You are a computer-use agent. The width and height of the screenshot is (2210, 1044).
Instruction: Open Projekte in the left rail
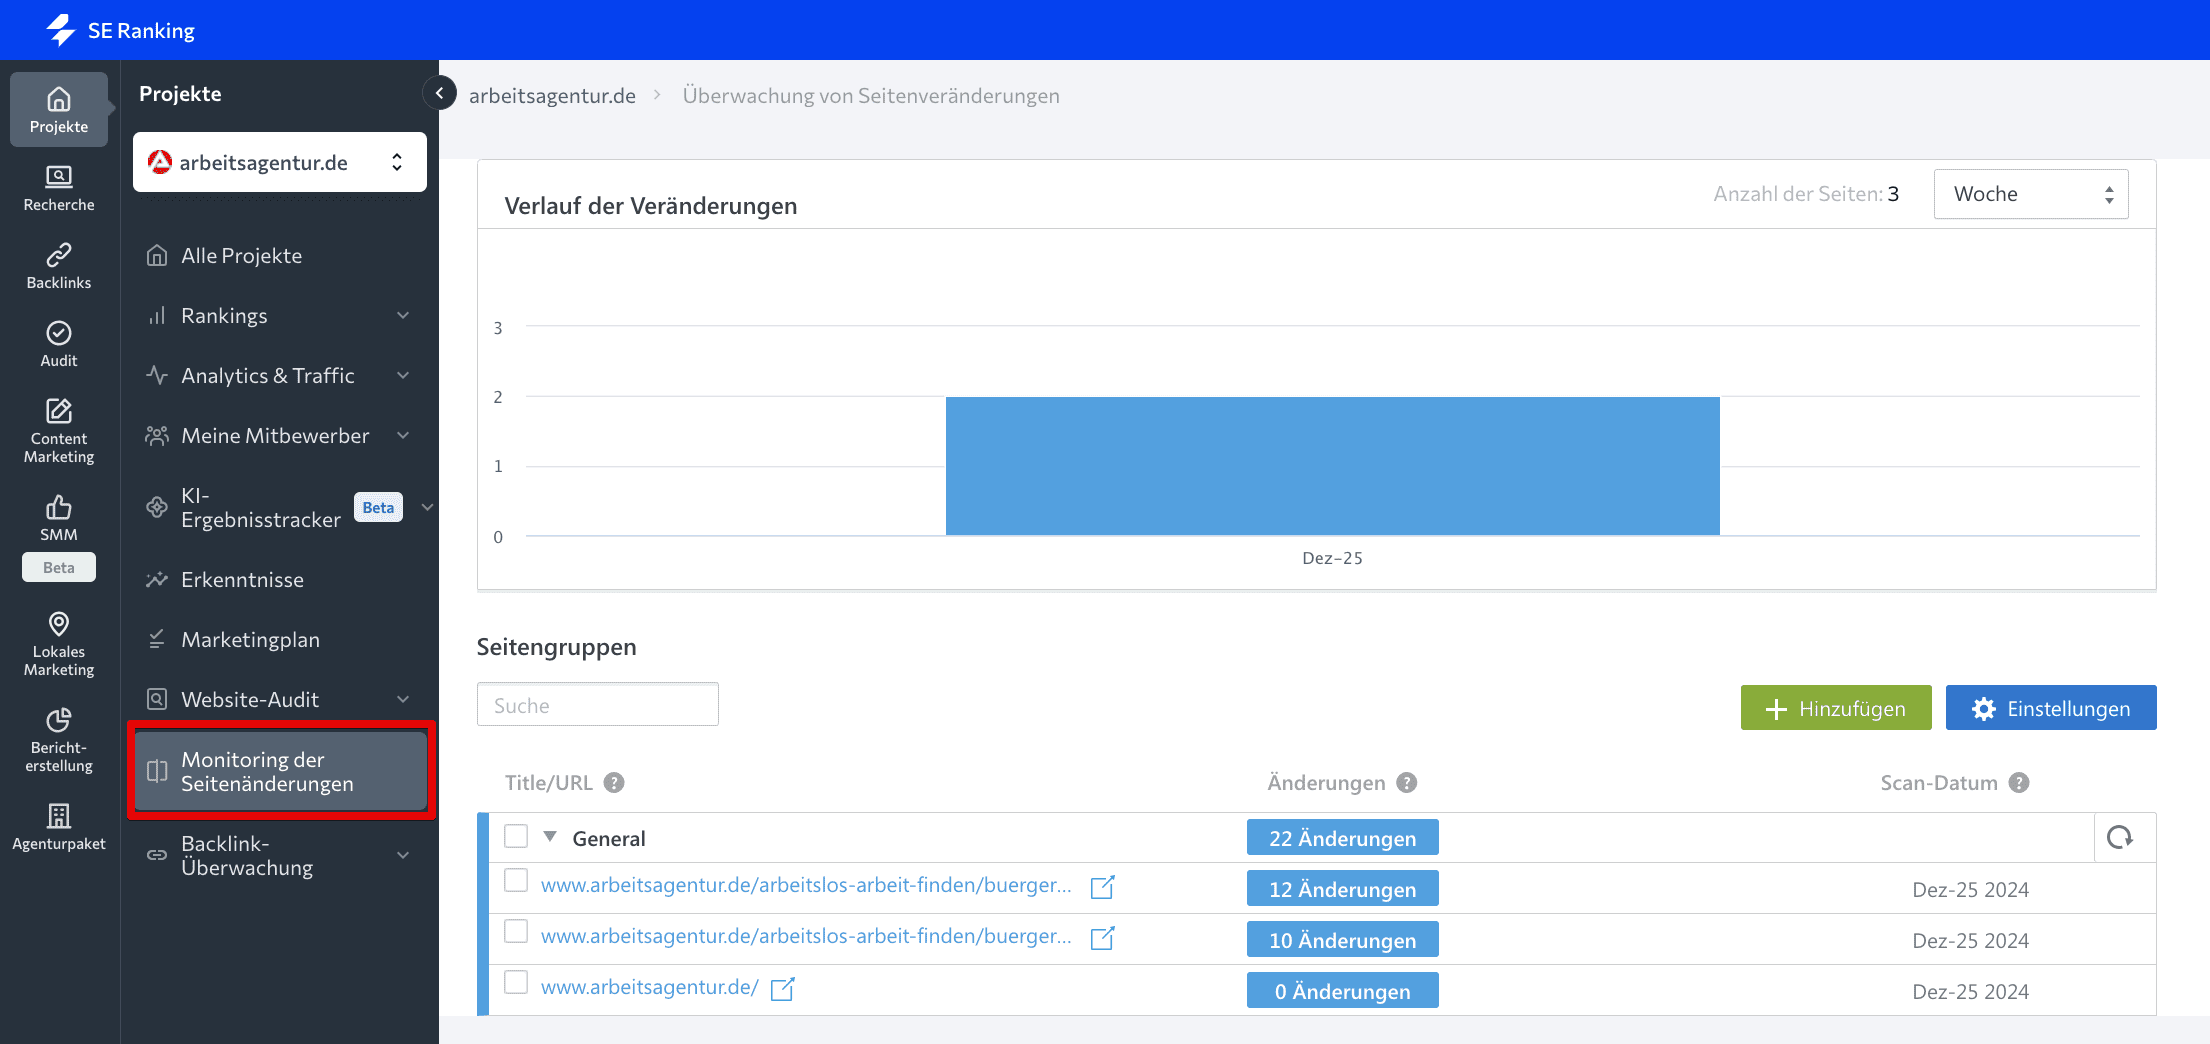pyautogui.click(x=59, y=109)
